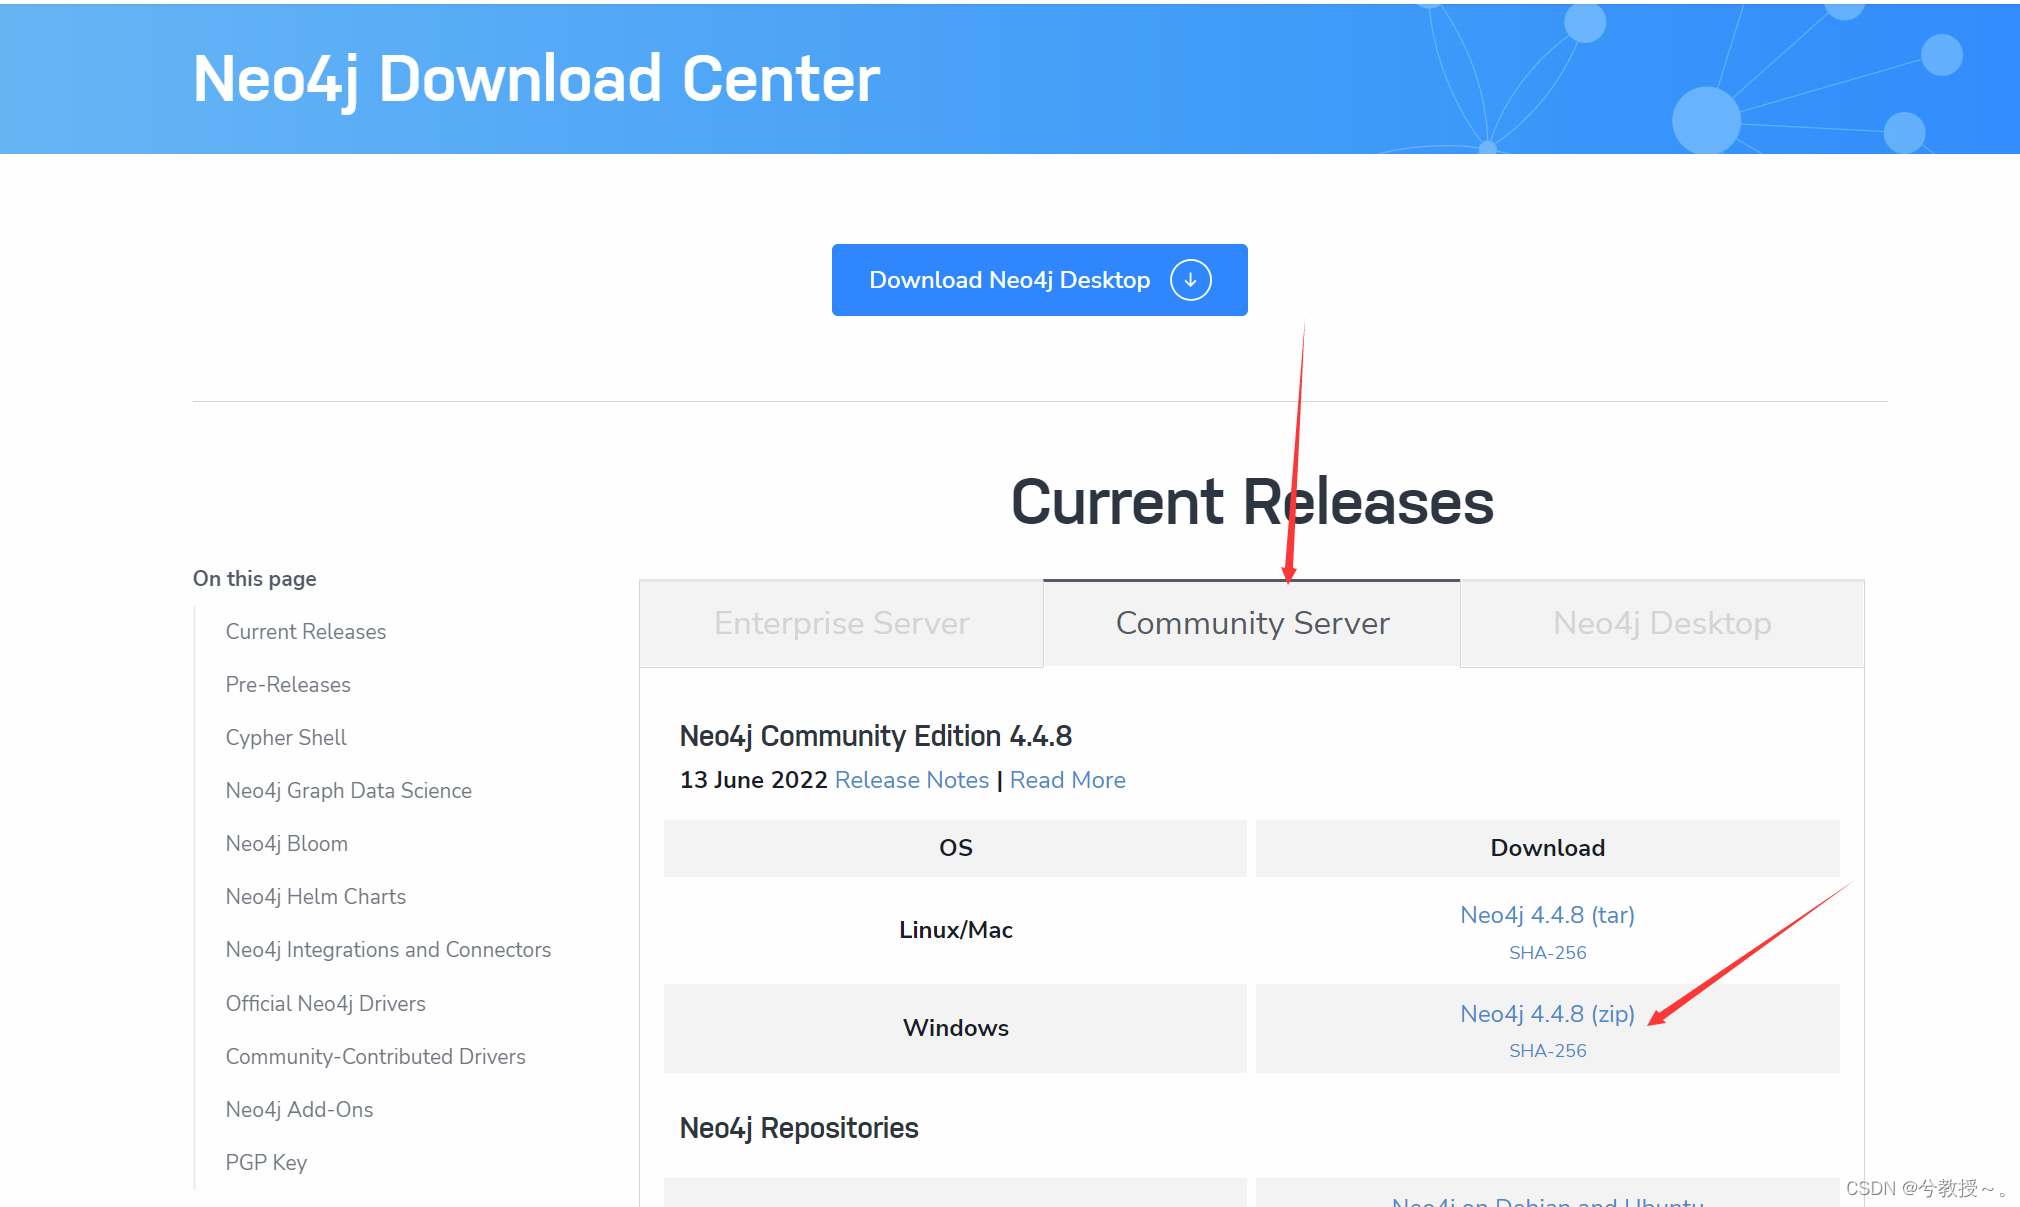Open Community-Contributed Drivers sidebar link

tap(376, 1057)
